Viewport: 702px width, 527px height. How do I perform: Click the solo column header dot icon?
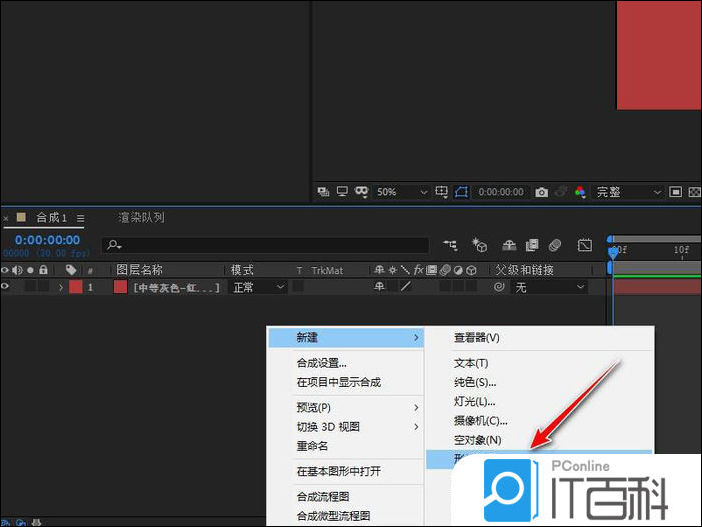pos(30,270)
